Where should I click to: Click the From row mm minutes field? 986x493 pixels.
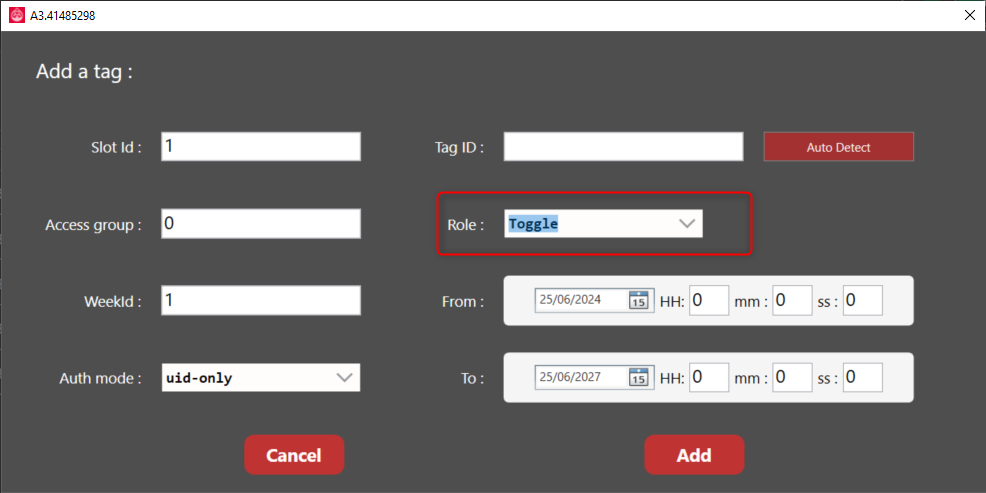coord(792,301)
